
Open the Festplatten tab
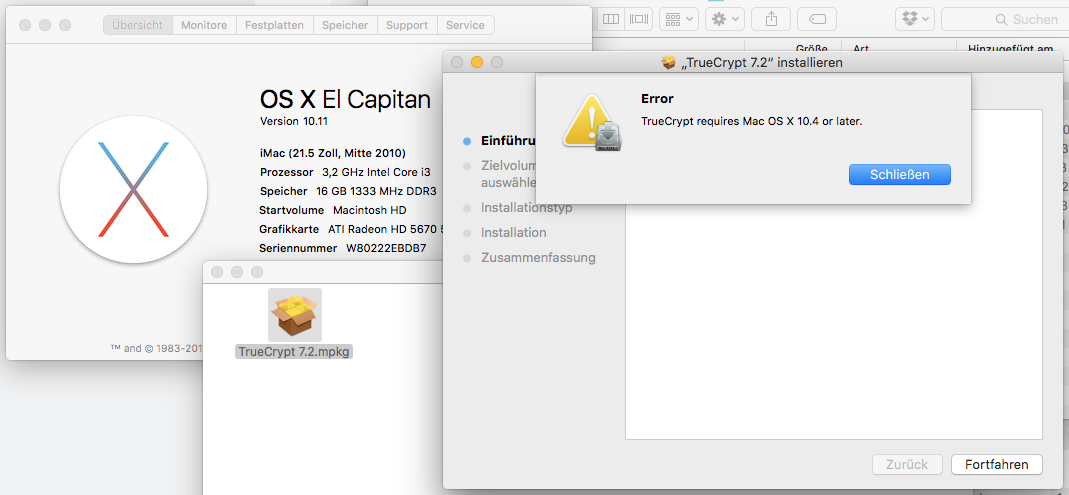click(275, 25)
